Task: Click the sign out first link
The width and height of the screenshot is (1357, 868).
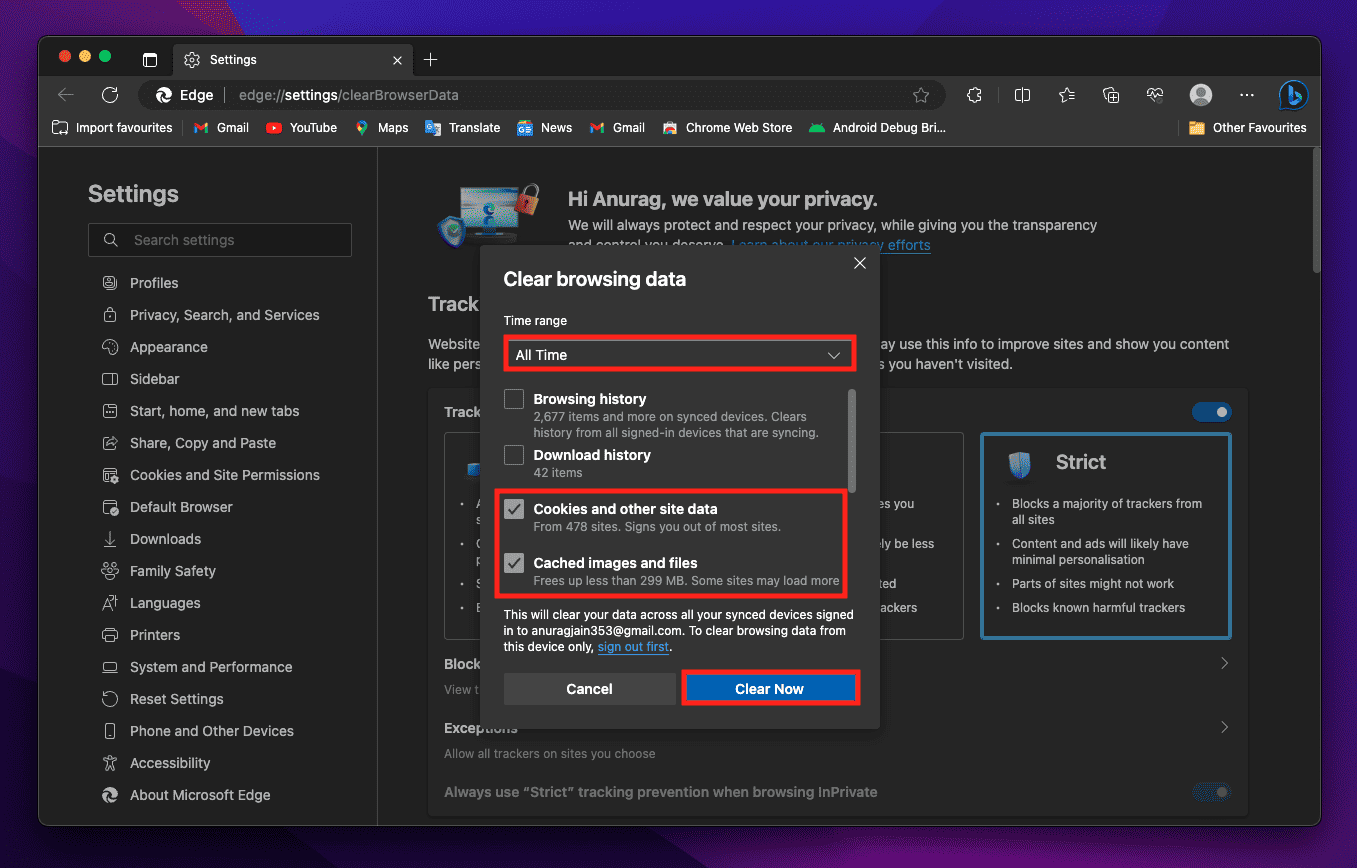Action: [x=633, y=647]
